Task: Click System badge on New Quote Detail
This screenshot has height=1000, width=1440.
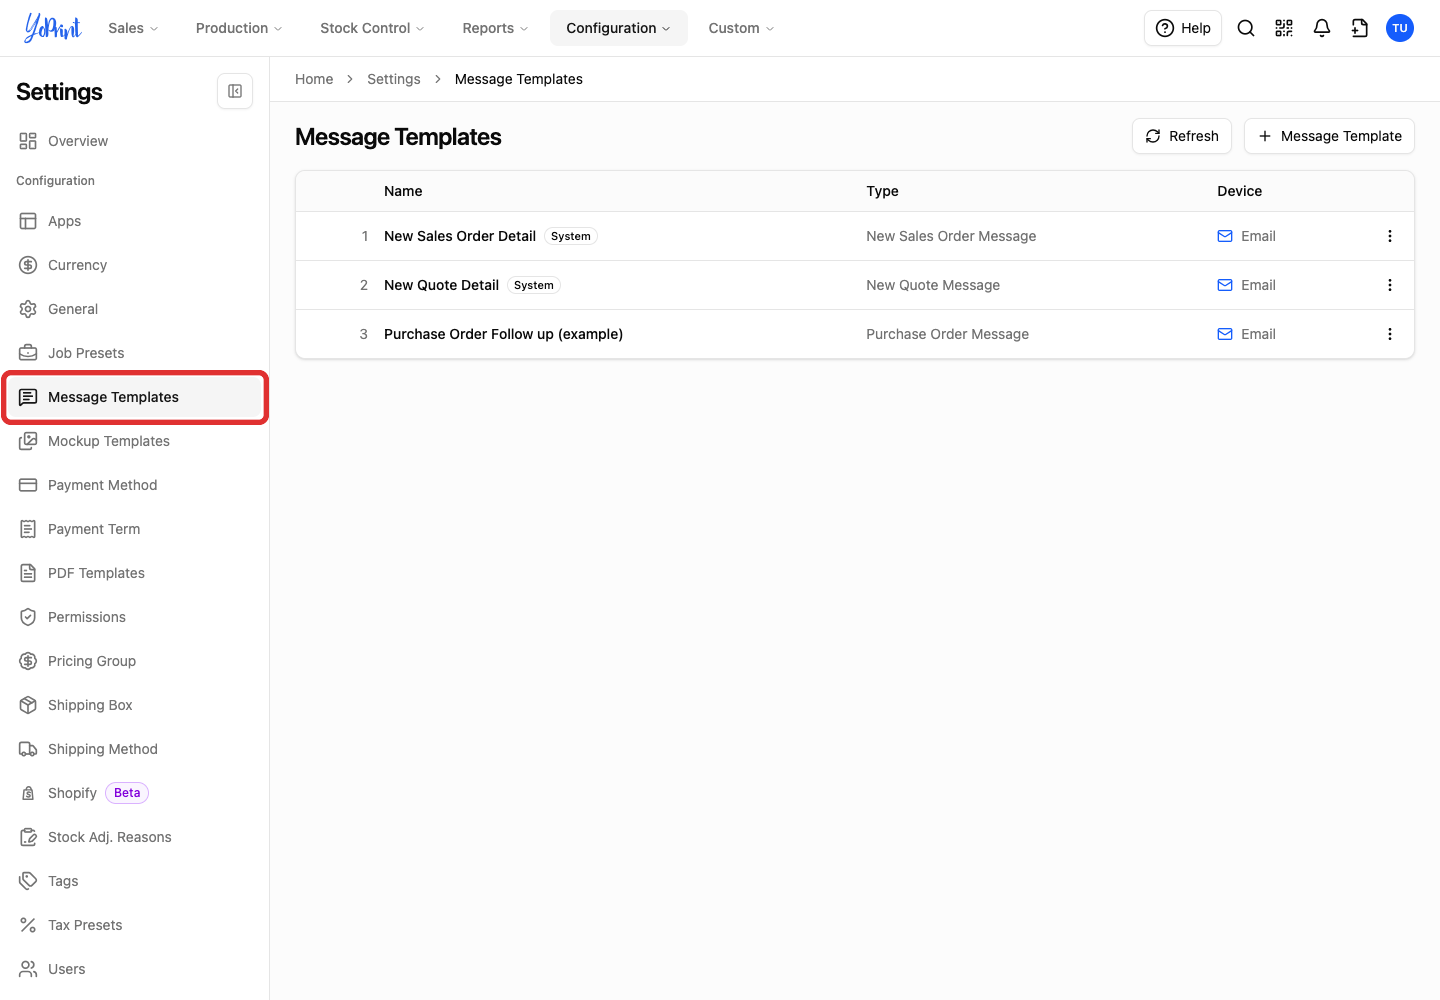Action: 534,285
